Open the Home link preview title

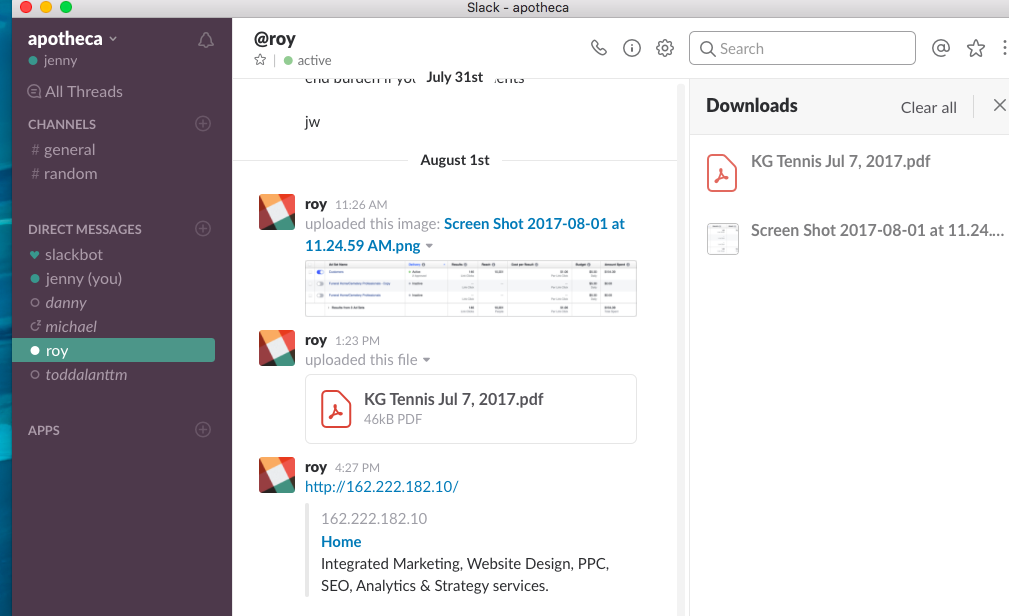(x=341, y=542)
